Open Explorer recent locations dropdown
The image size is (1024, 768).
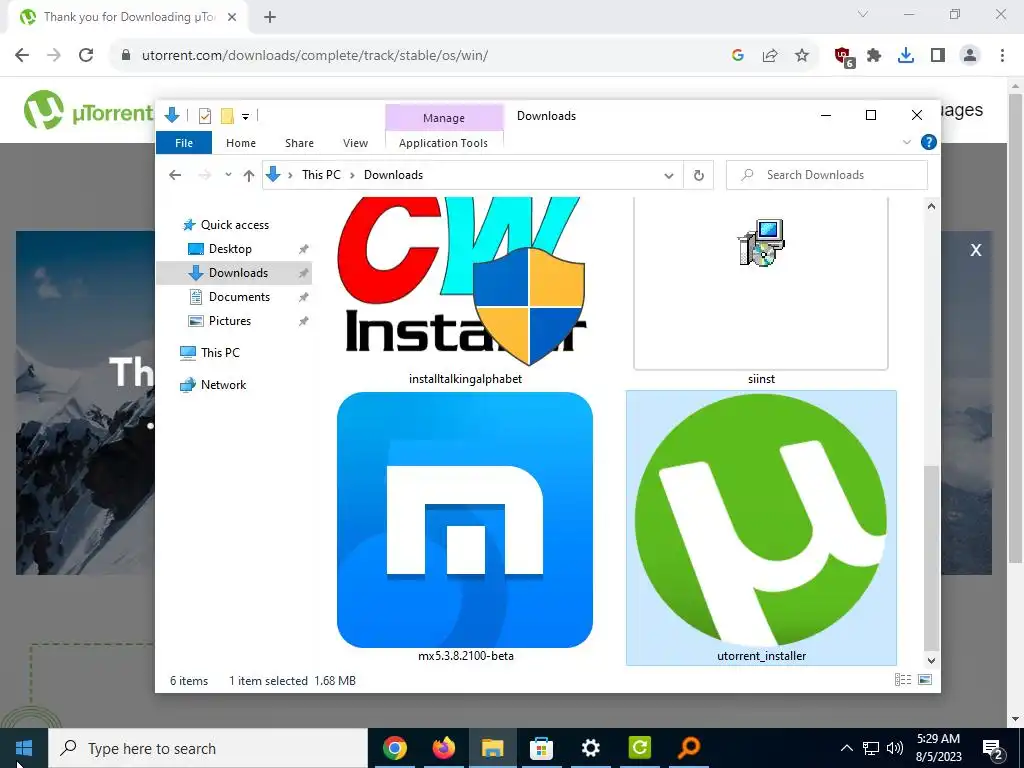[228, 175]
